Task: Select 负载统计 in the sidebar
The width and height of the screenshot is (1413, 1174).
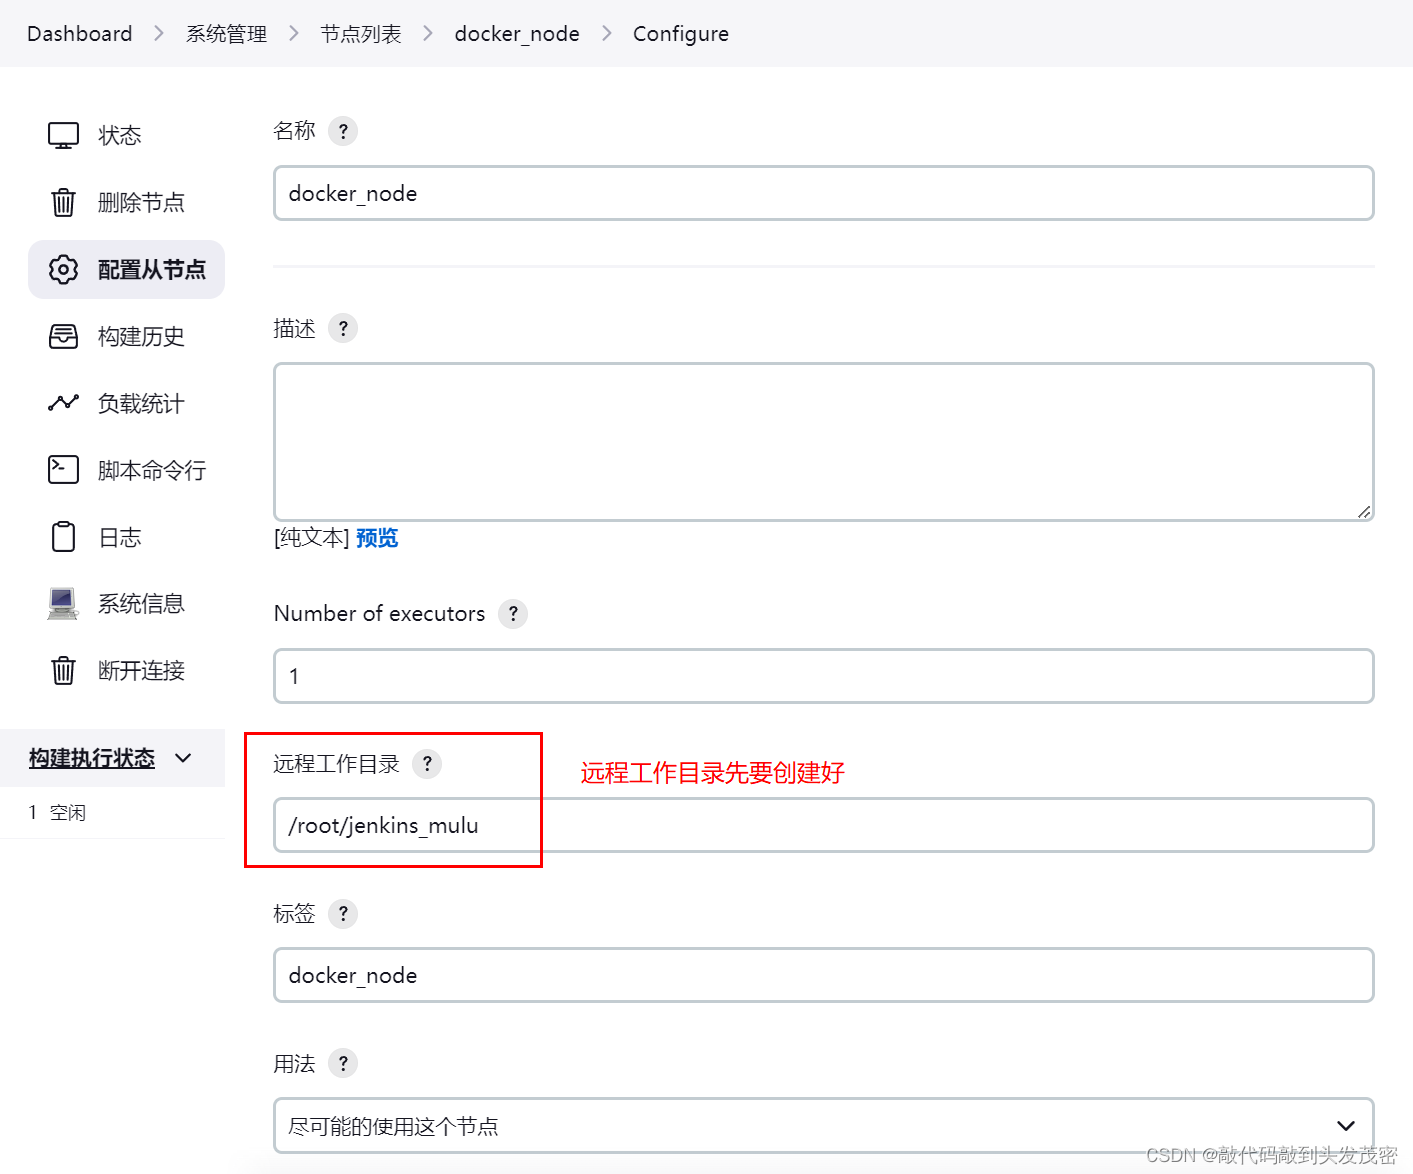Action: point(126,403)
